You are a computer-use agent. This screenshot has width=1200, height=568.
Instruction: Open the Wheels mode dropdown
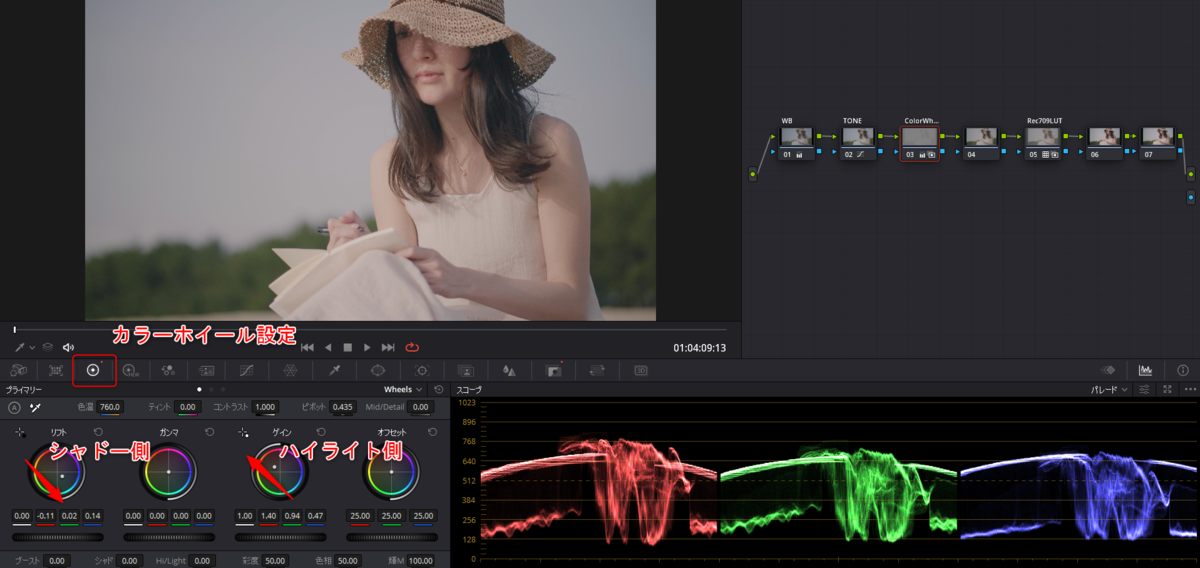(x=403, y=389)
